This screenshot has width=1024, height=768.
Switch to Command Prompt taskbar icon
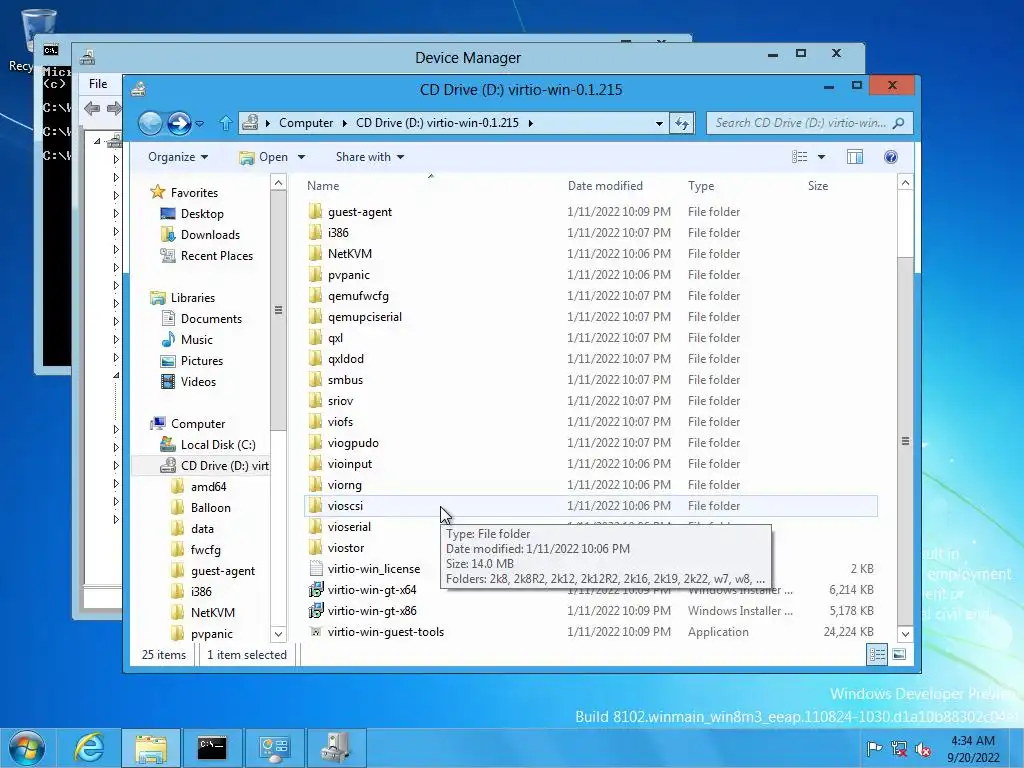click(x=212, y=748)
